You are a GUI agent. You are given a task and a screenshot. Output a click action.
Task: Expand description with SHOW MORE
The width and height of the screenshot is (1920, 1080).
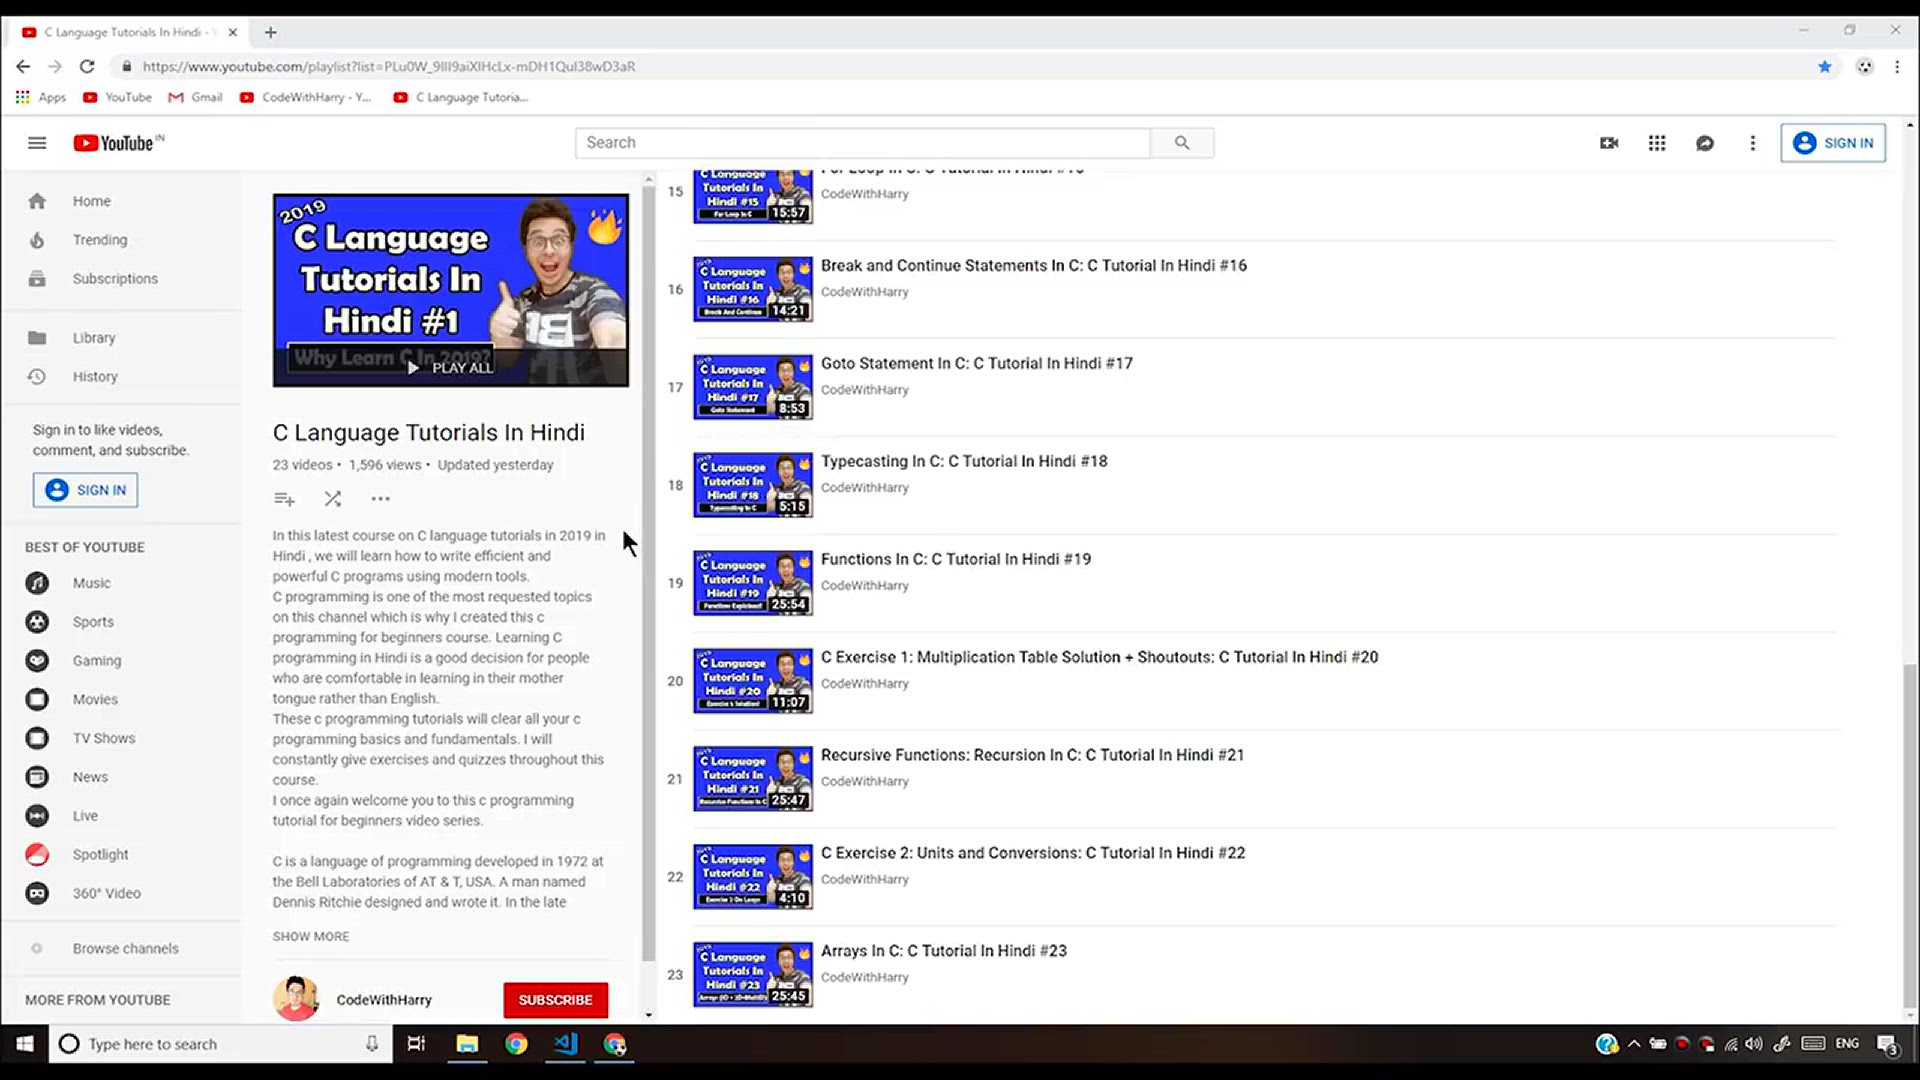tap(311, 936)
